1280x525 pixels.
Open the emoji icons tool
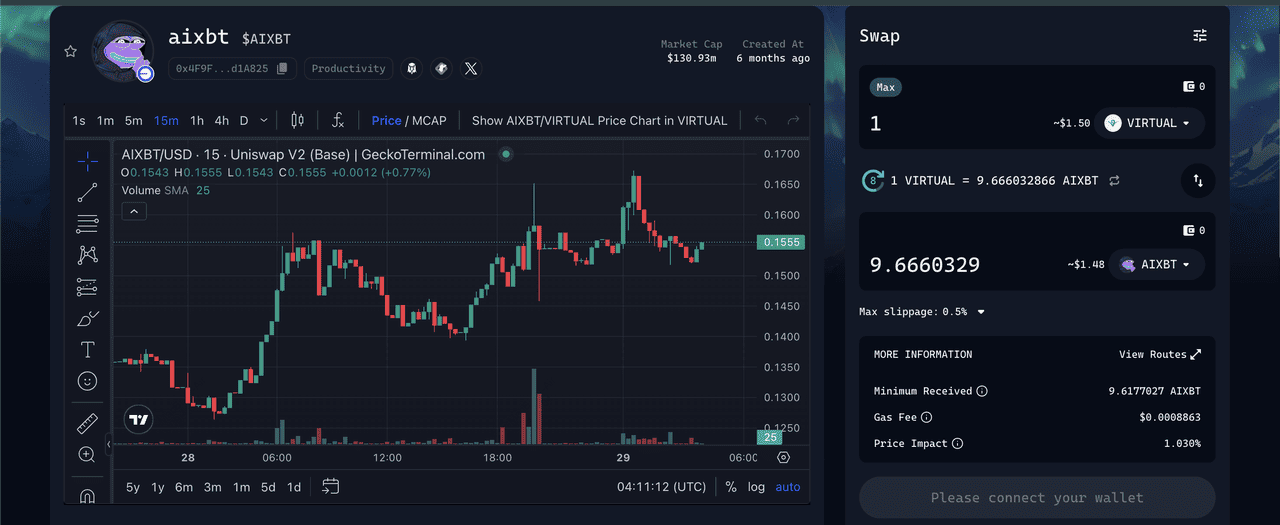(x=87, y=381)
